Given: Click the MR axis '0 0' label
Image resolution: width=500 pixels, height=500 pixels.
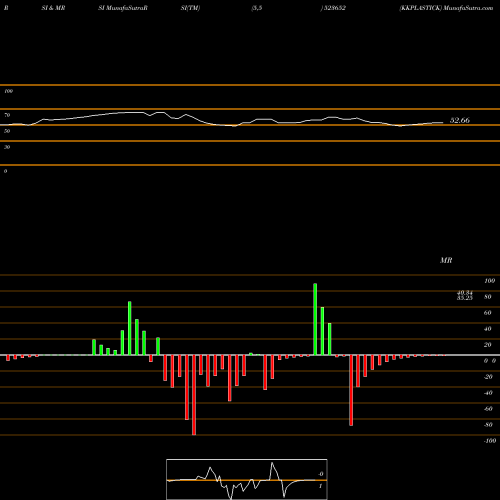Looking at the screenshot, I should tap(490, 361).
